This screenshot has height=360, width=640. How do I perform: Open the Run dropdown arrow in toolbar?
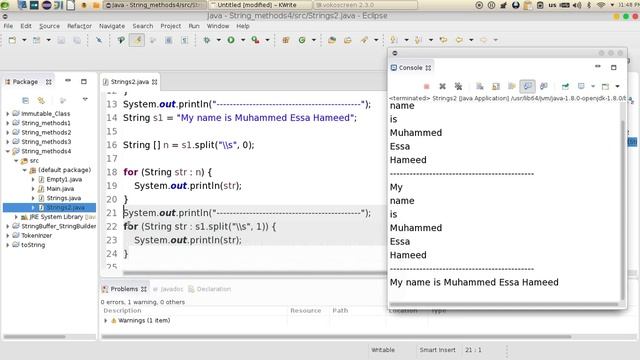[x=243, y=40]
